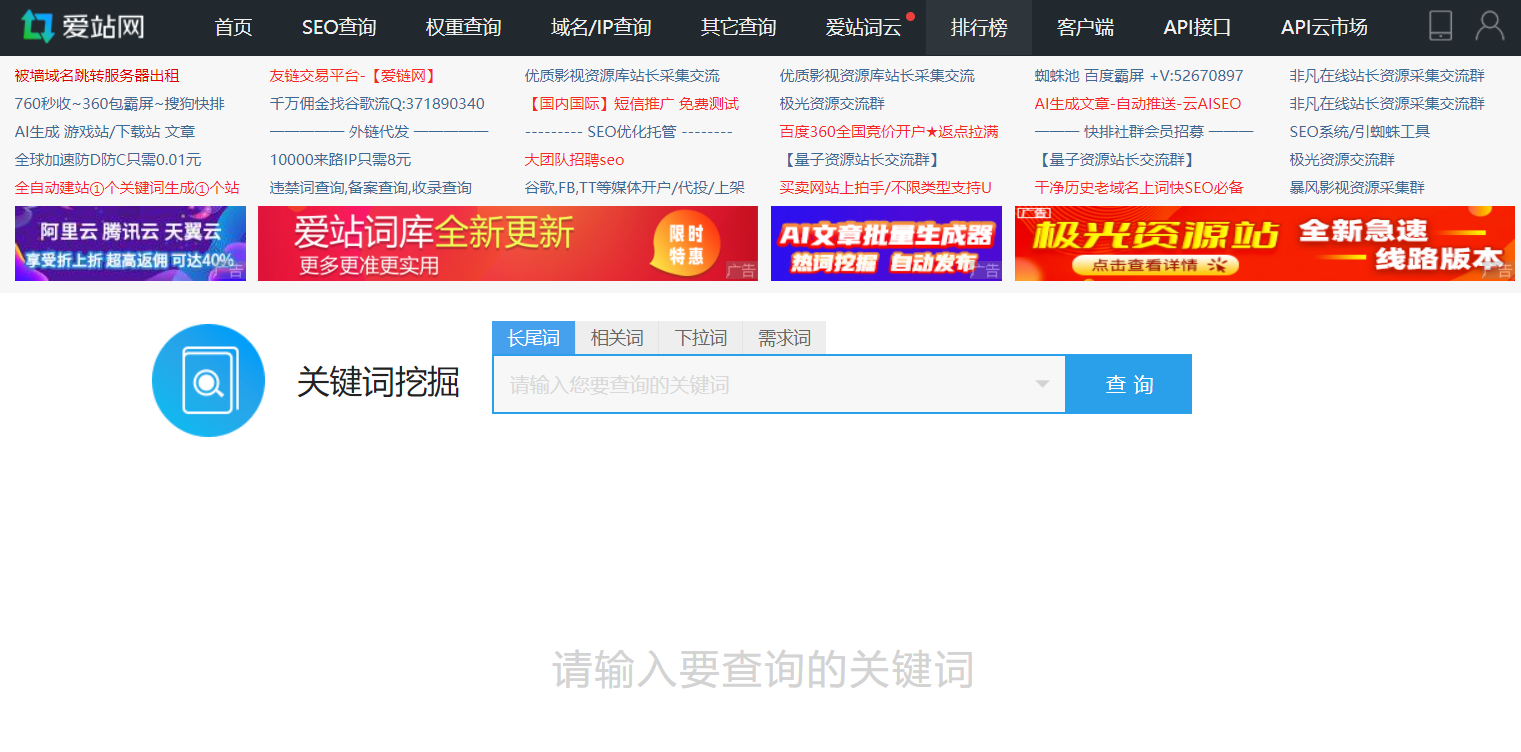The height and width of the screenshot is (752, 1521).
Task: Open the 客户端 menu item
Action: click(x=1085, y=28)
